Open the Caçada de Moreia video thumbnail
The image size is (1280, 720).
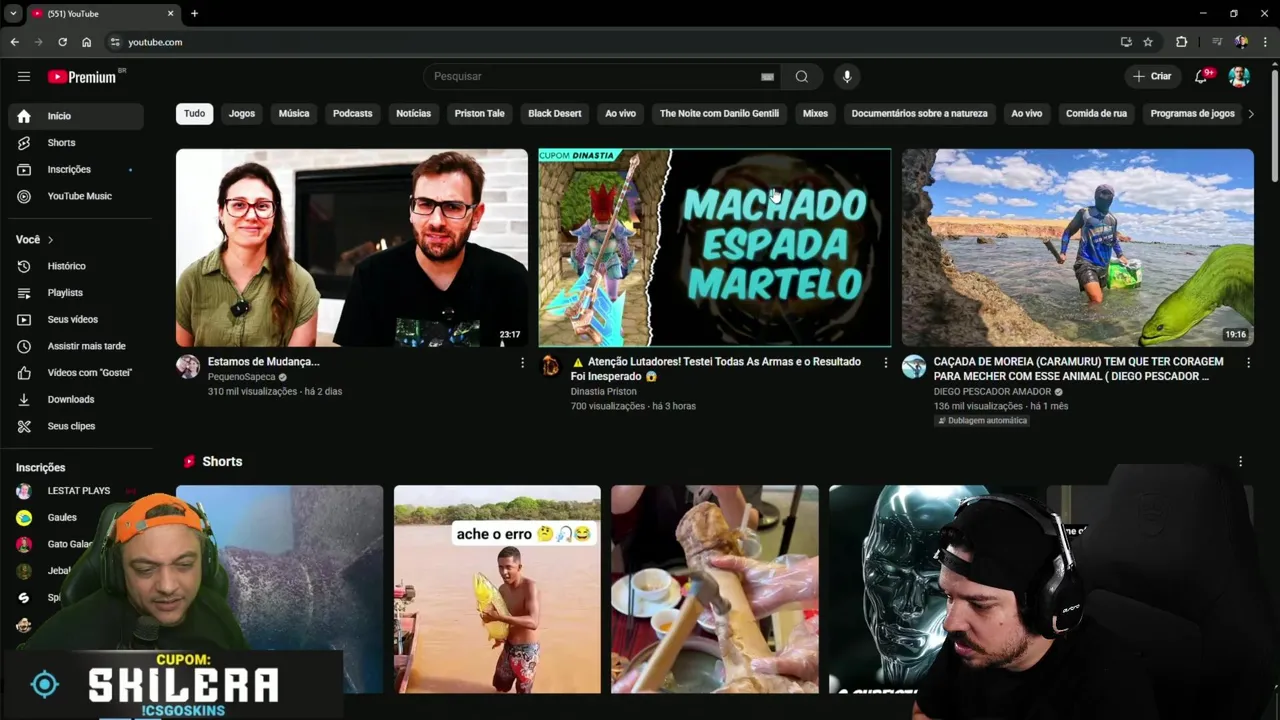1077,248
